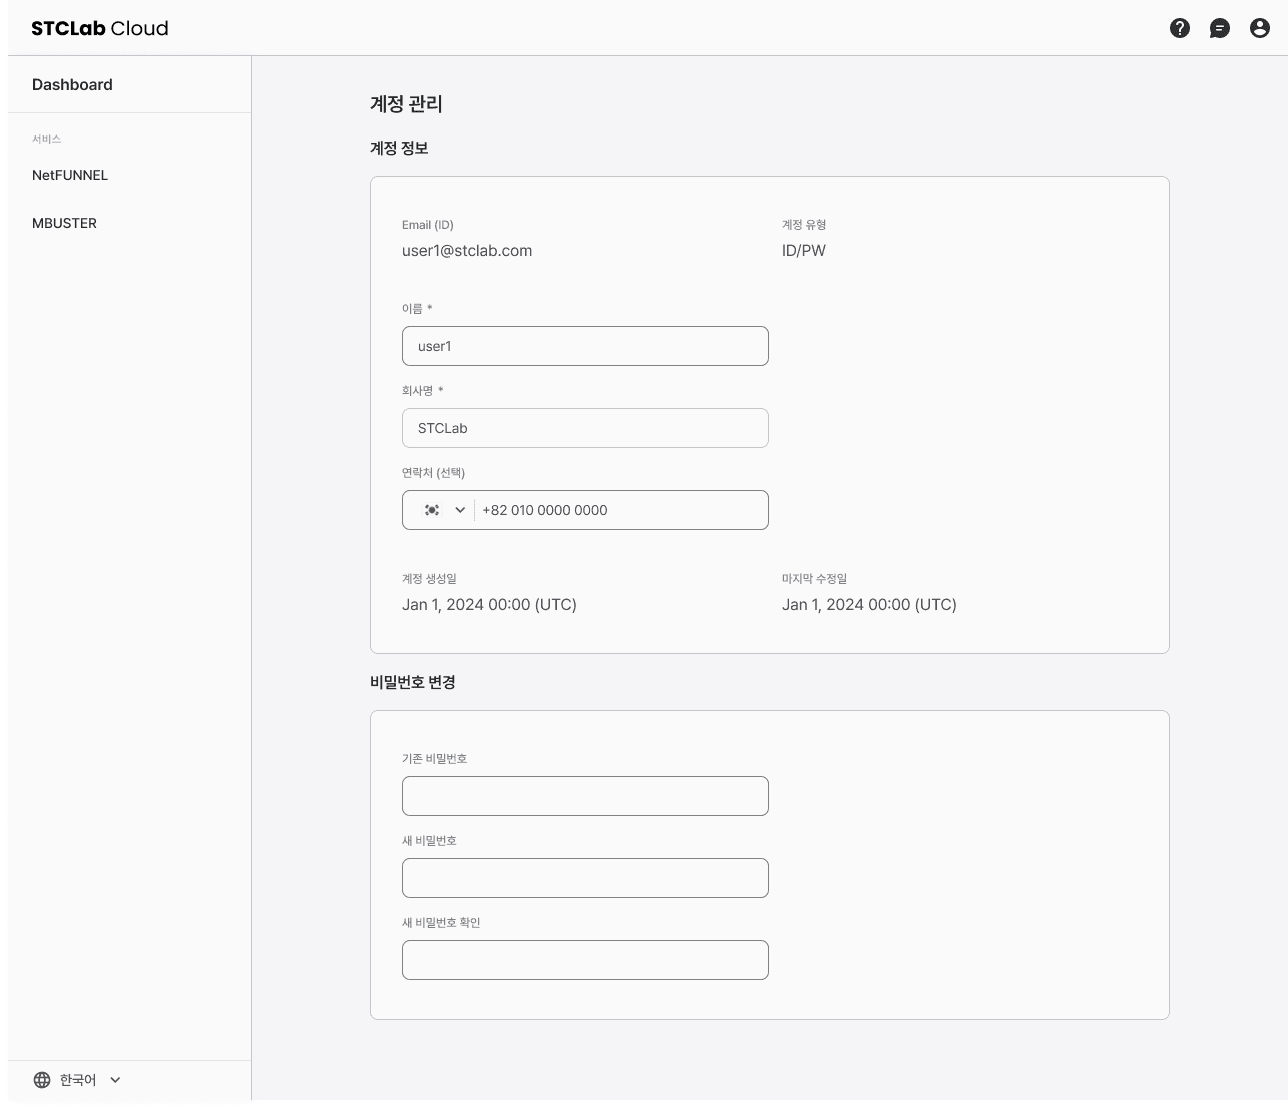
Task: Click the 회사명 field containing STCLab
Action: pos(585,428)
